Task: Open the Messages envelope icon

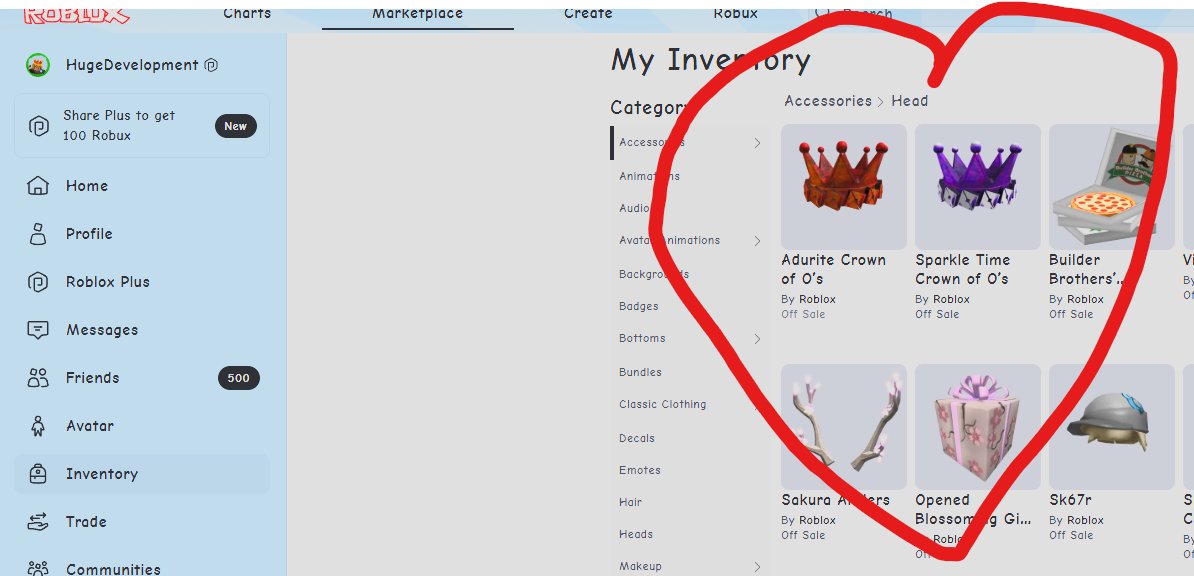Action: coord(37,330)
